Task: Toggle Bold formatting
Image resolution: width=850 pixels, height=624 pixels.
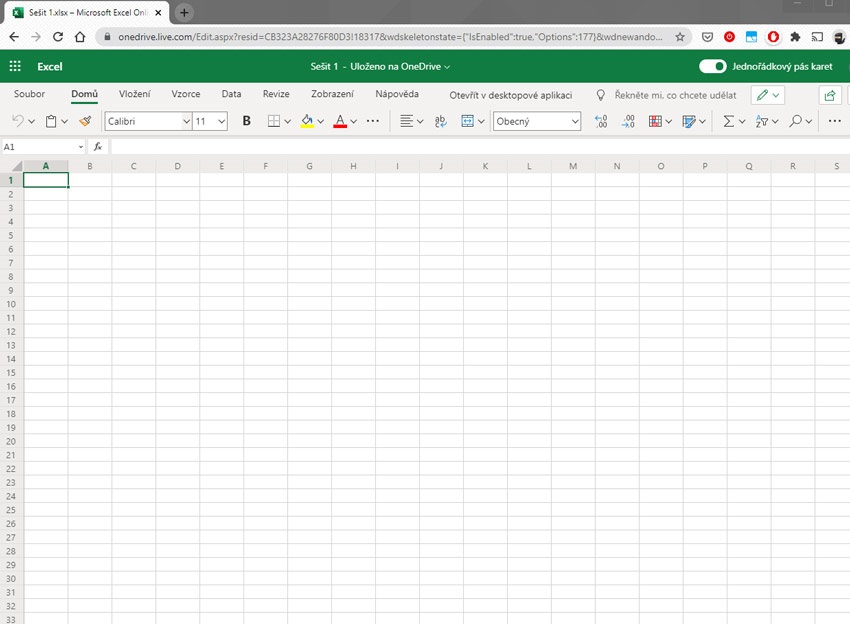Action: pos(246,120)
